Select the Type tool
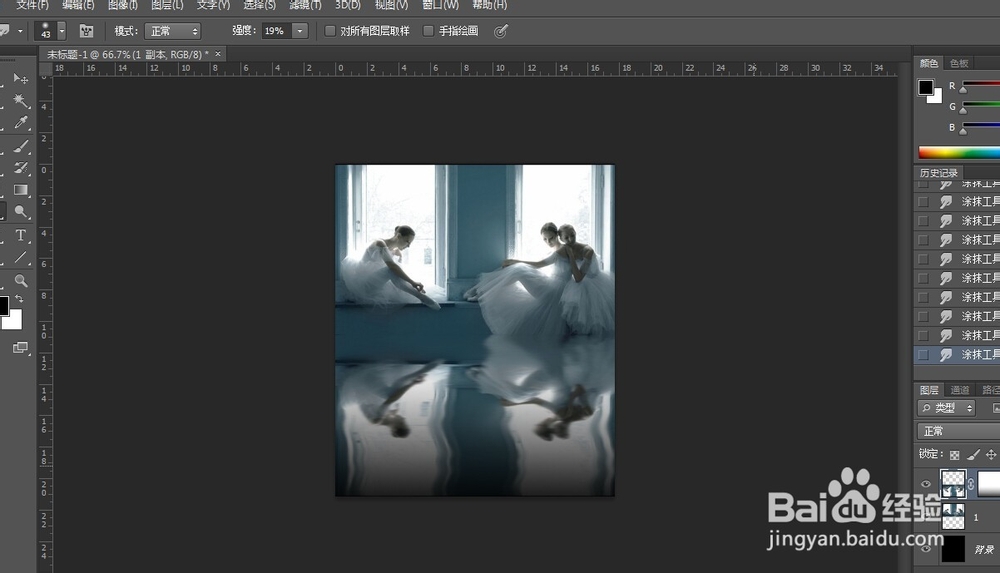The width and height of the screenshot is (1000, 573). click(21, 235)
